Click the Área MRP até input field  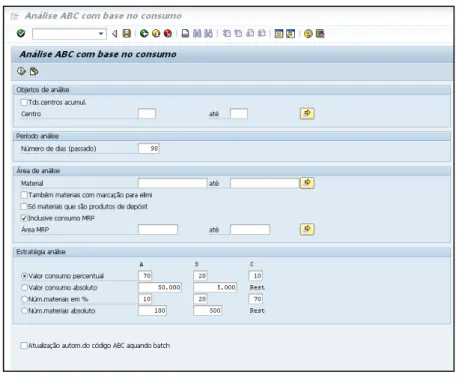pos(250,229)
